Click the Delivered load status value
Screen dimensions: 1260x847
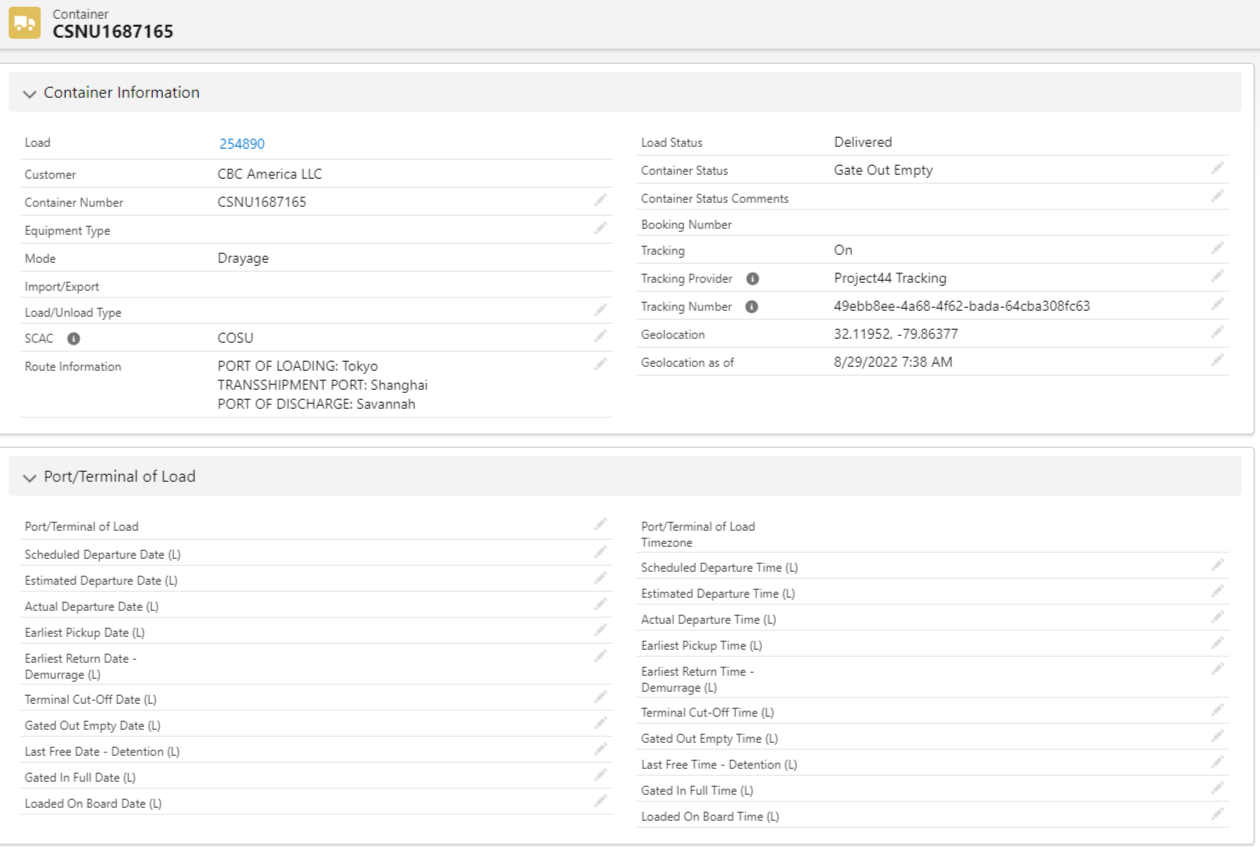(x=863, y=142)
